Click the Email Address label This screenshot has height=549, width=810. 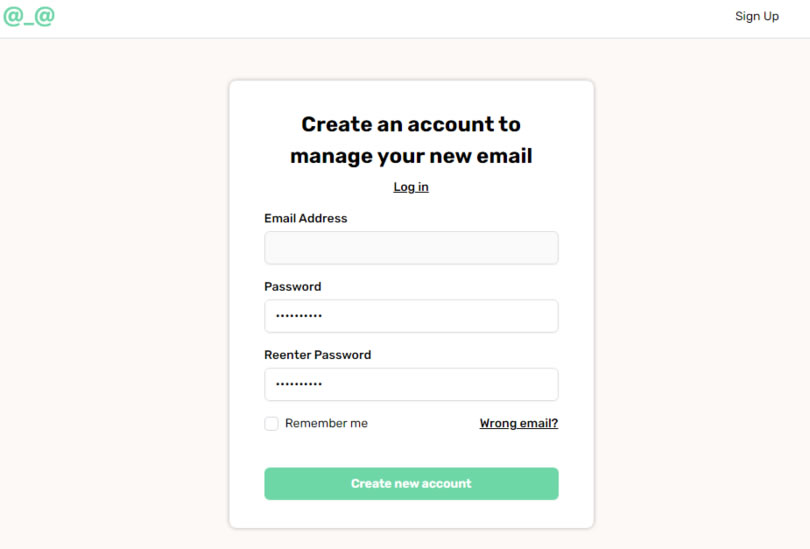click(x=306, y=218)
